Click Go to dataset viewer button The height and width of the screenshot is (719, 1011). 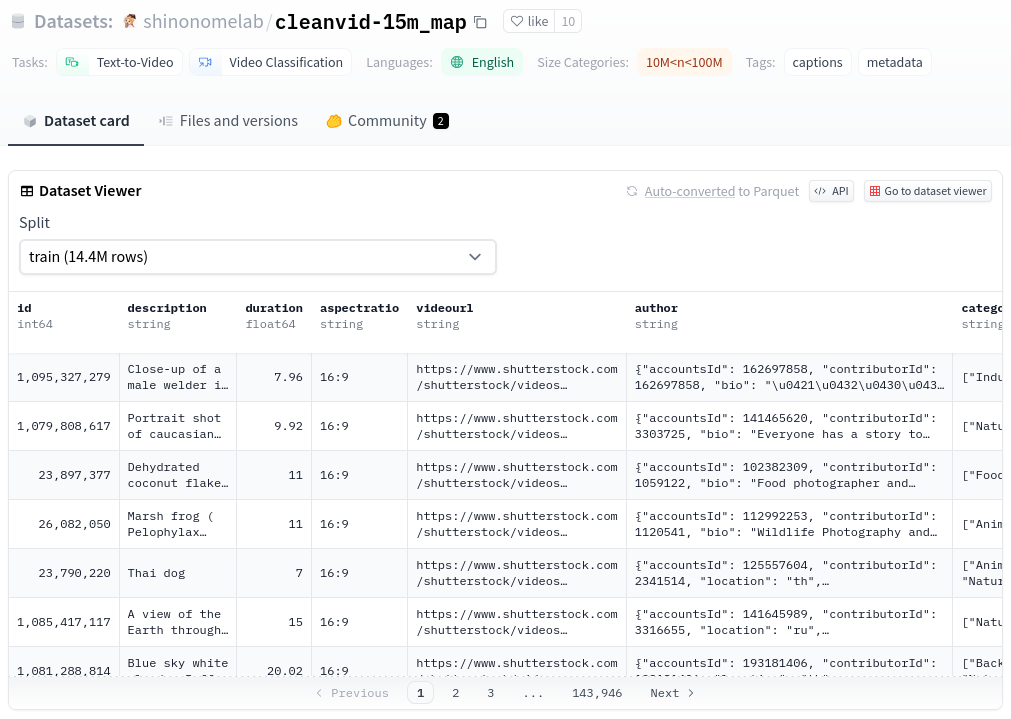coord(928,191)
